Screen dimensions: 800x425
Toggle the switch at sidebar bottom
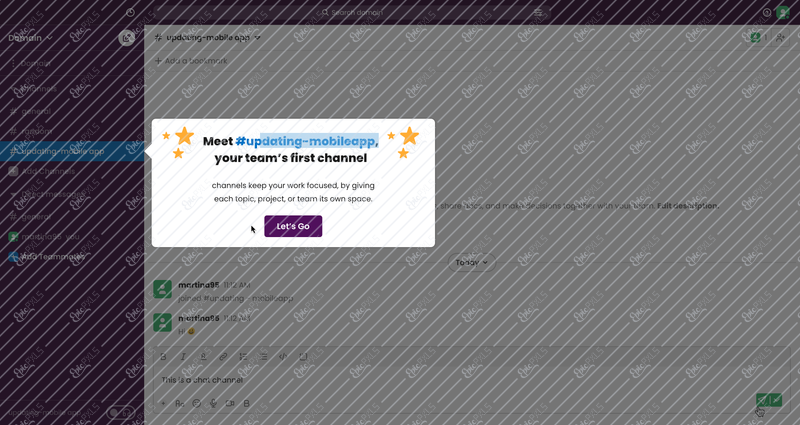pos(120,412)
